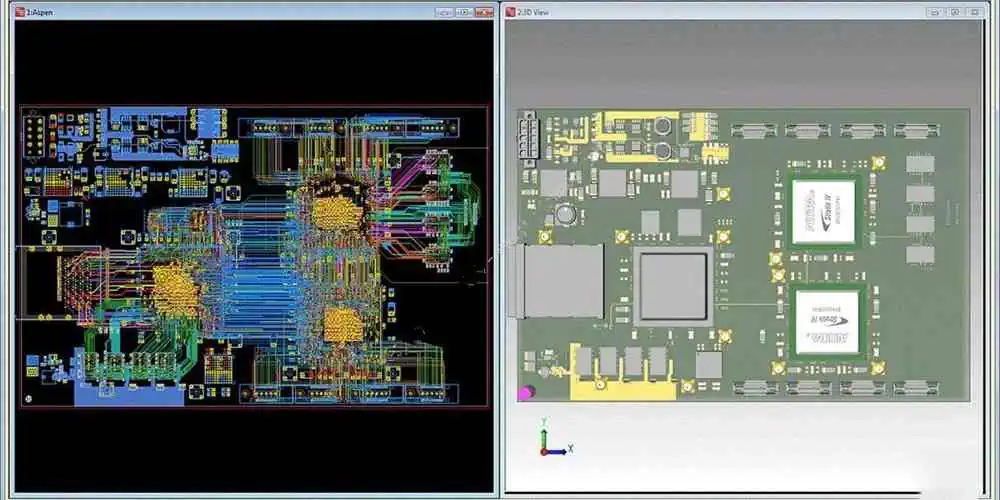1000x500 pixels.
Task: Click the XYZ axis gizmo in 3D View
Action: (x=555, y=437)
